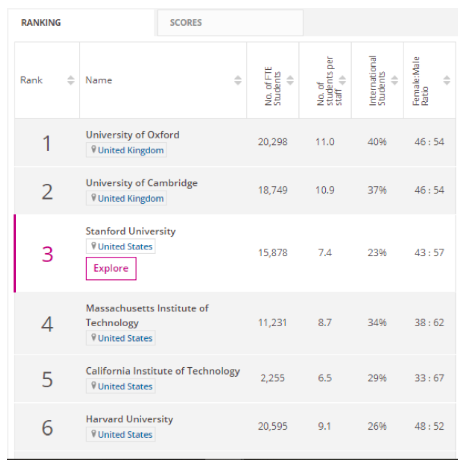Open Massachusetts Institute of Technology link
Viewport: 463px width, 468px height.
point(147,315)
